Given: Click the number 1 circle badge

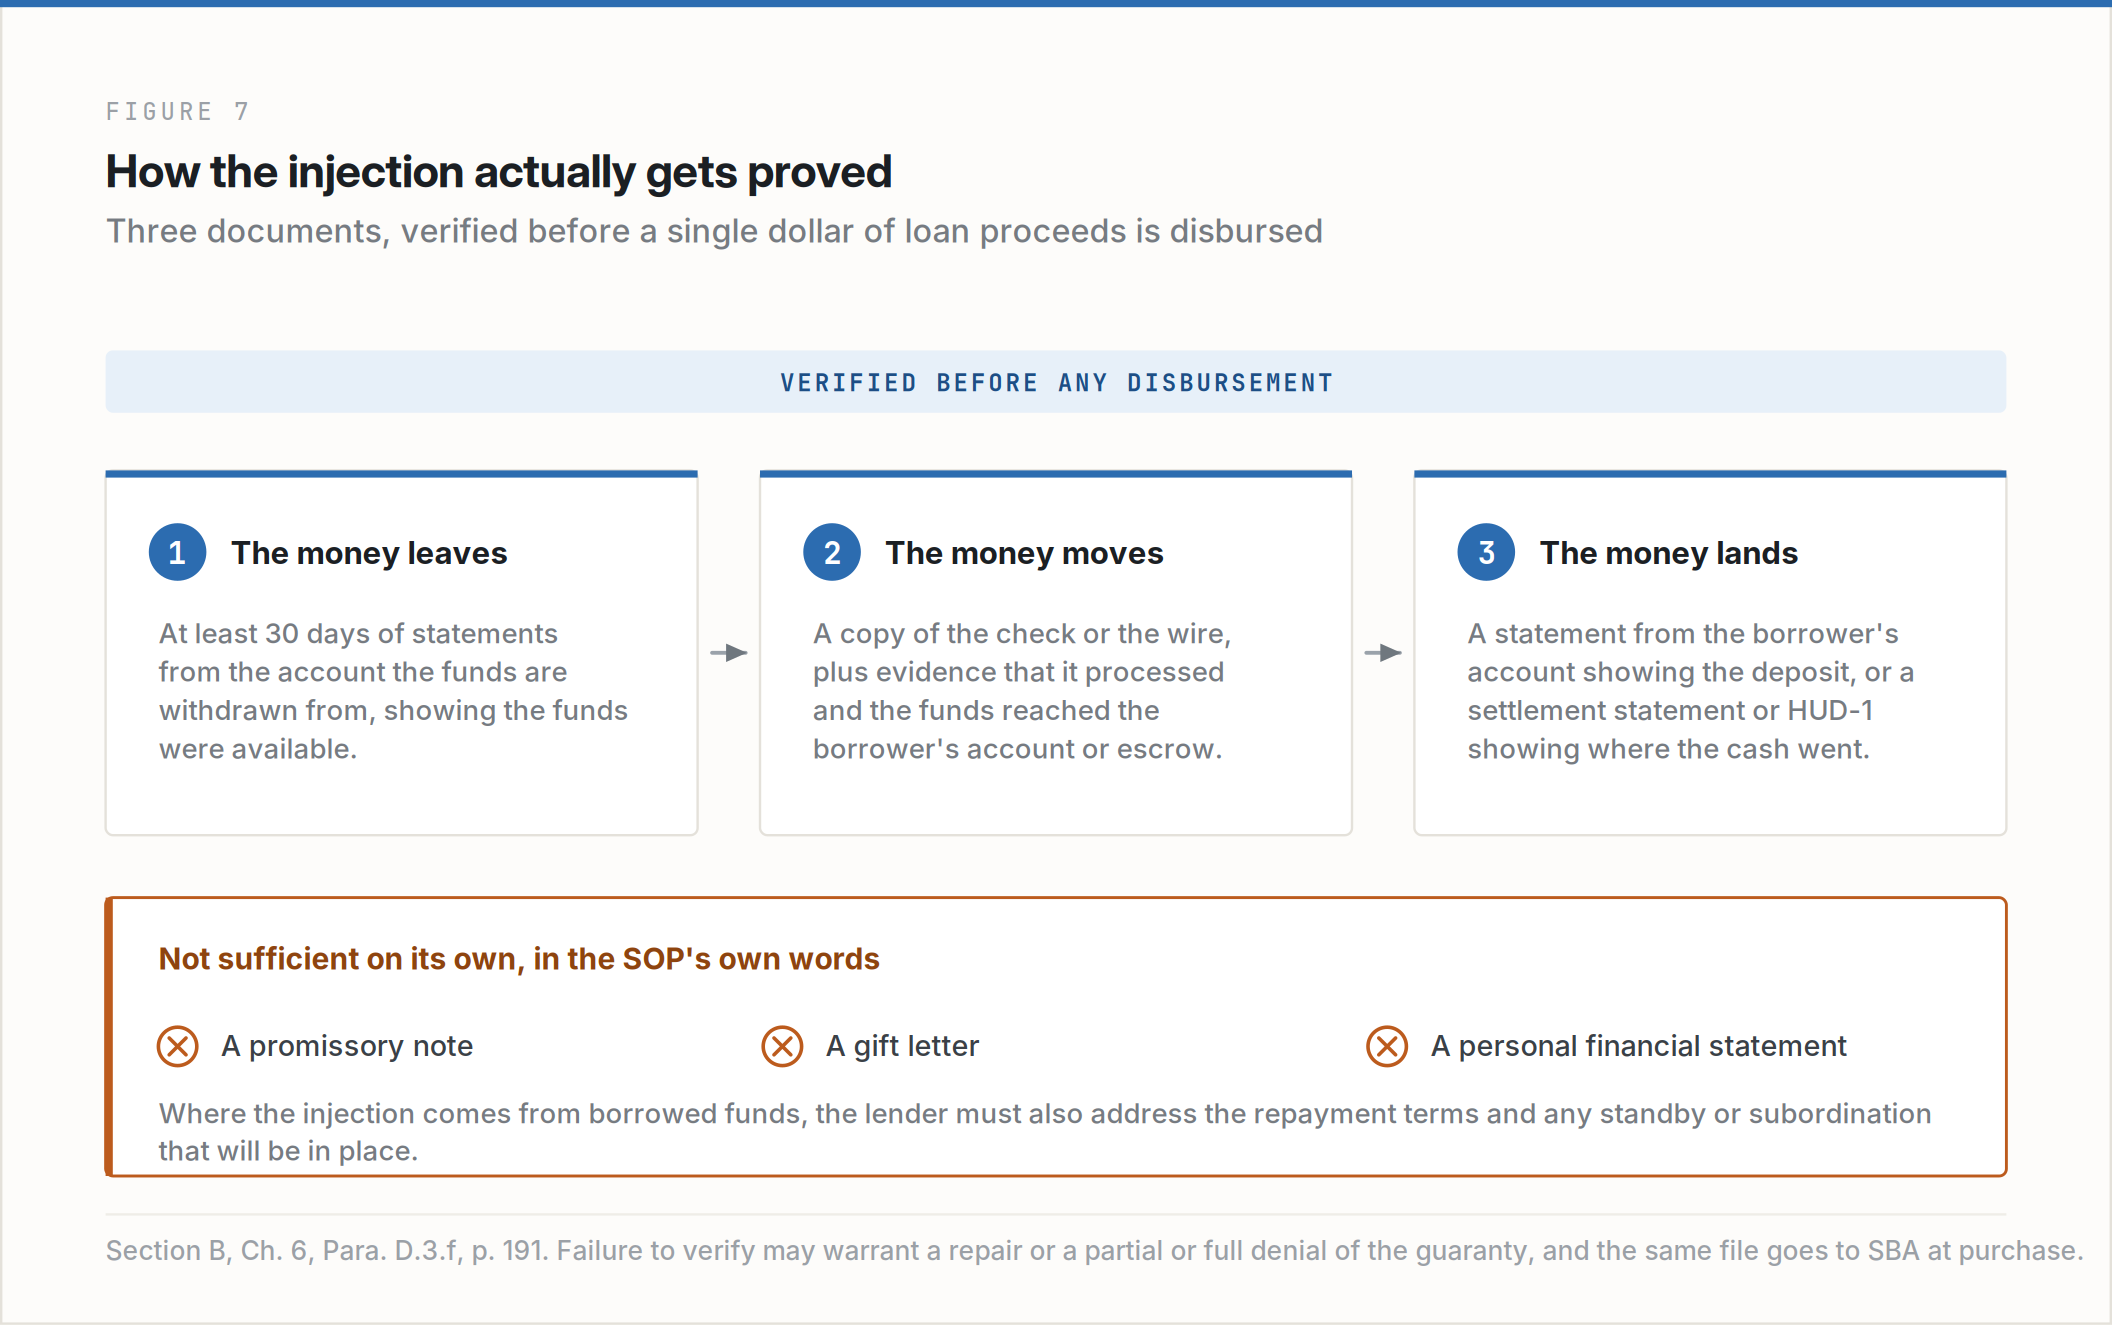Looking at the screenshot, I should tap(177, 552).
